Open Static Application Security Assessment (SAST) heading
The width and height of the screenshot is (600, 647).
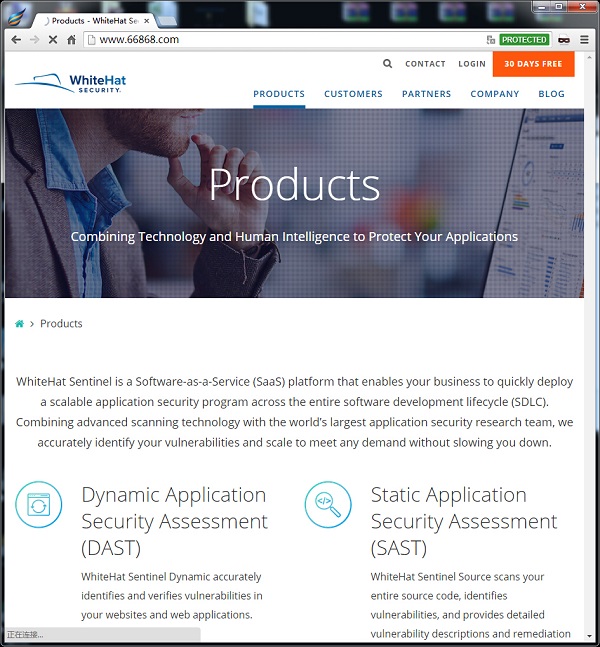464,521
